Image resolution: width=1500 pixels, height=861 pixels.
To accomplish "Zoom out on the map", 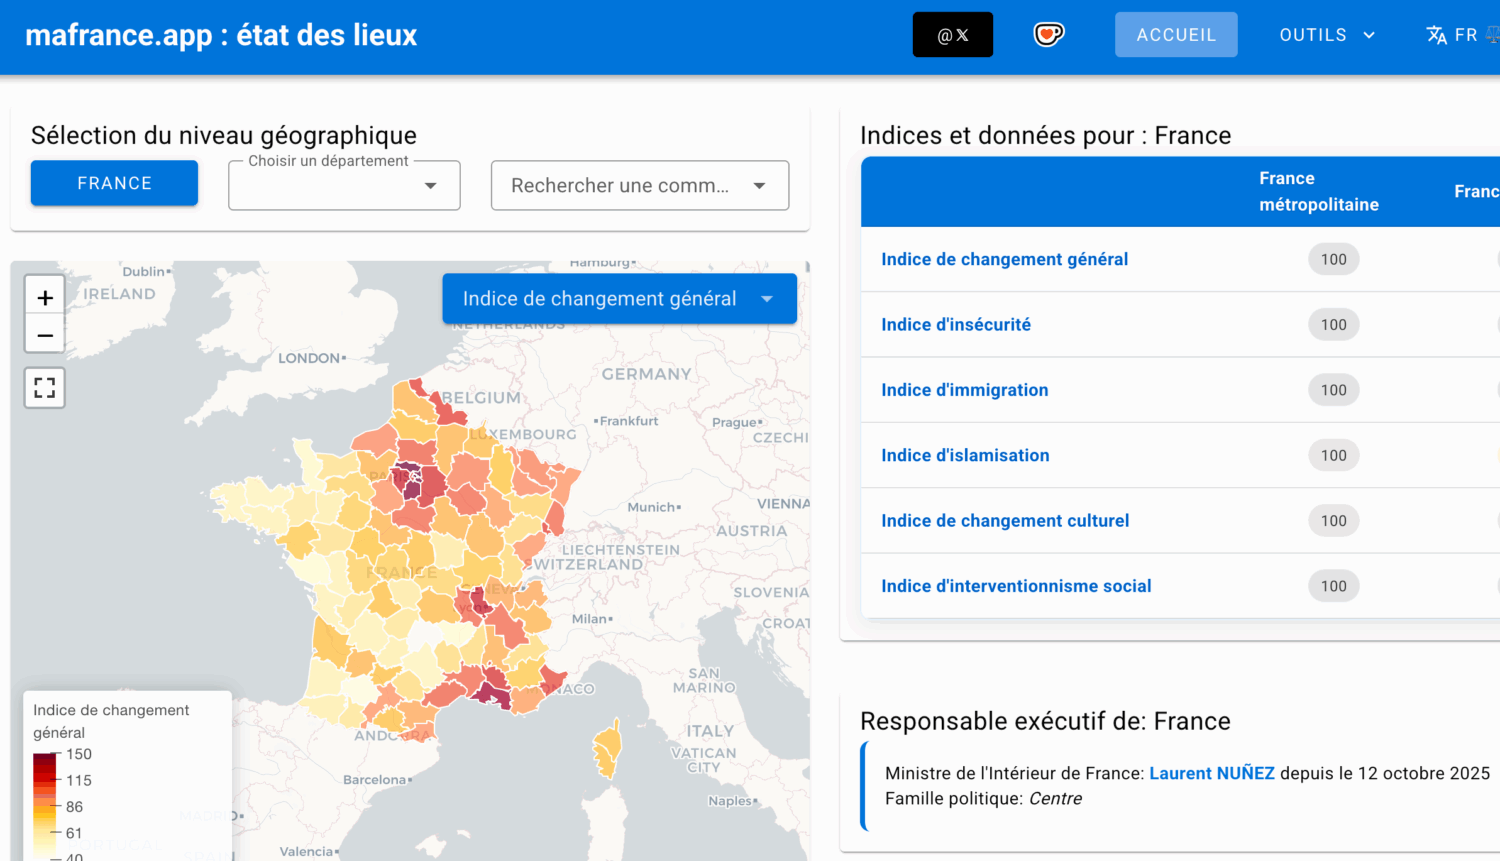I will [x=45, y=336].
